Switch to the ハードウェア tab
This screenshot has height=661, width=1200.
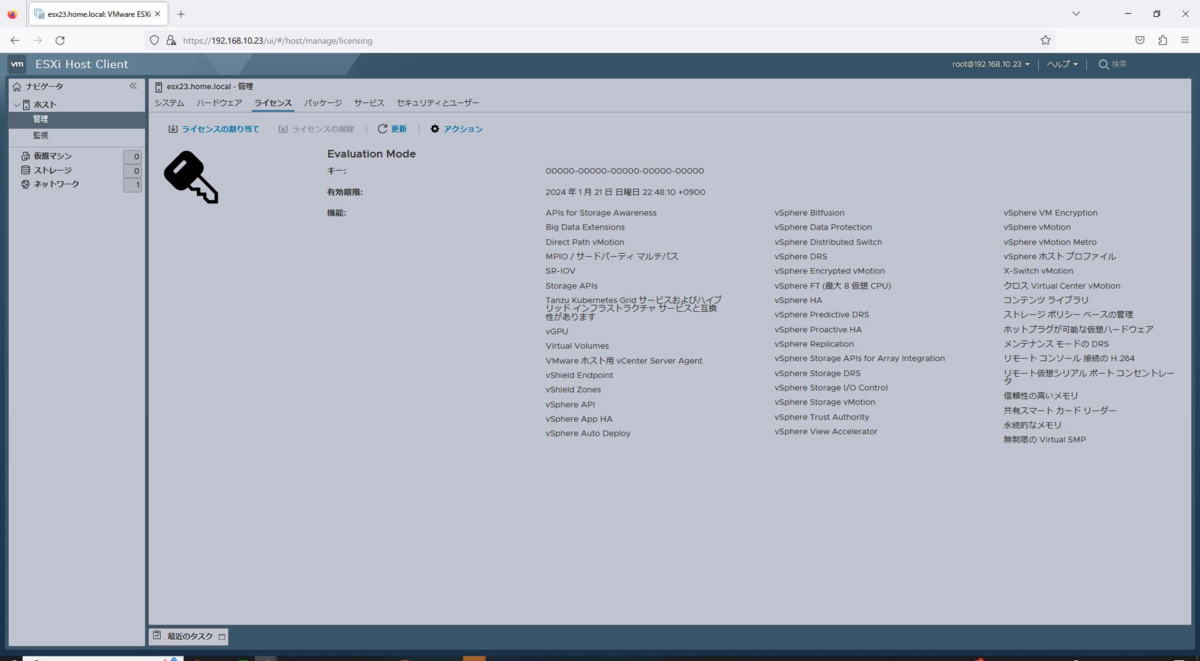[219, 103]
